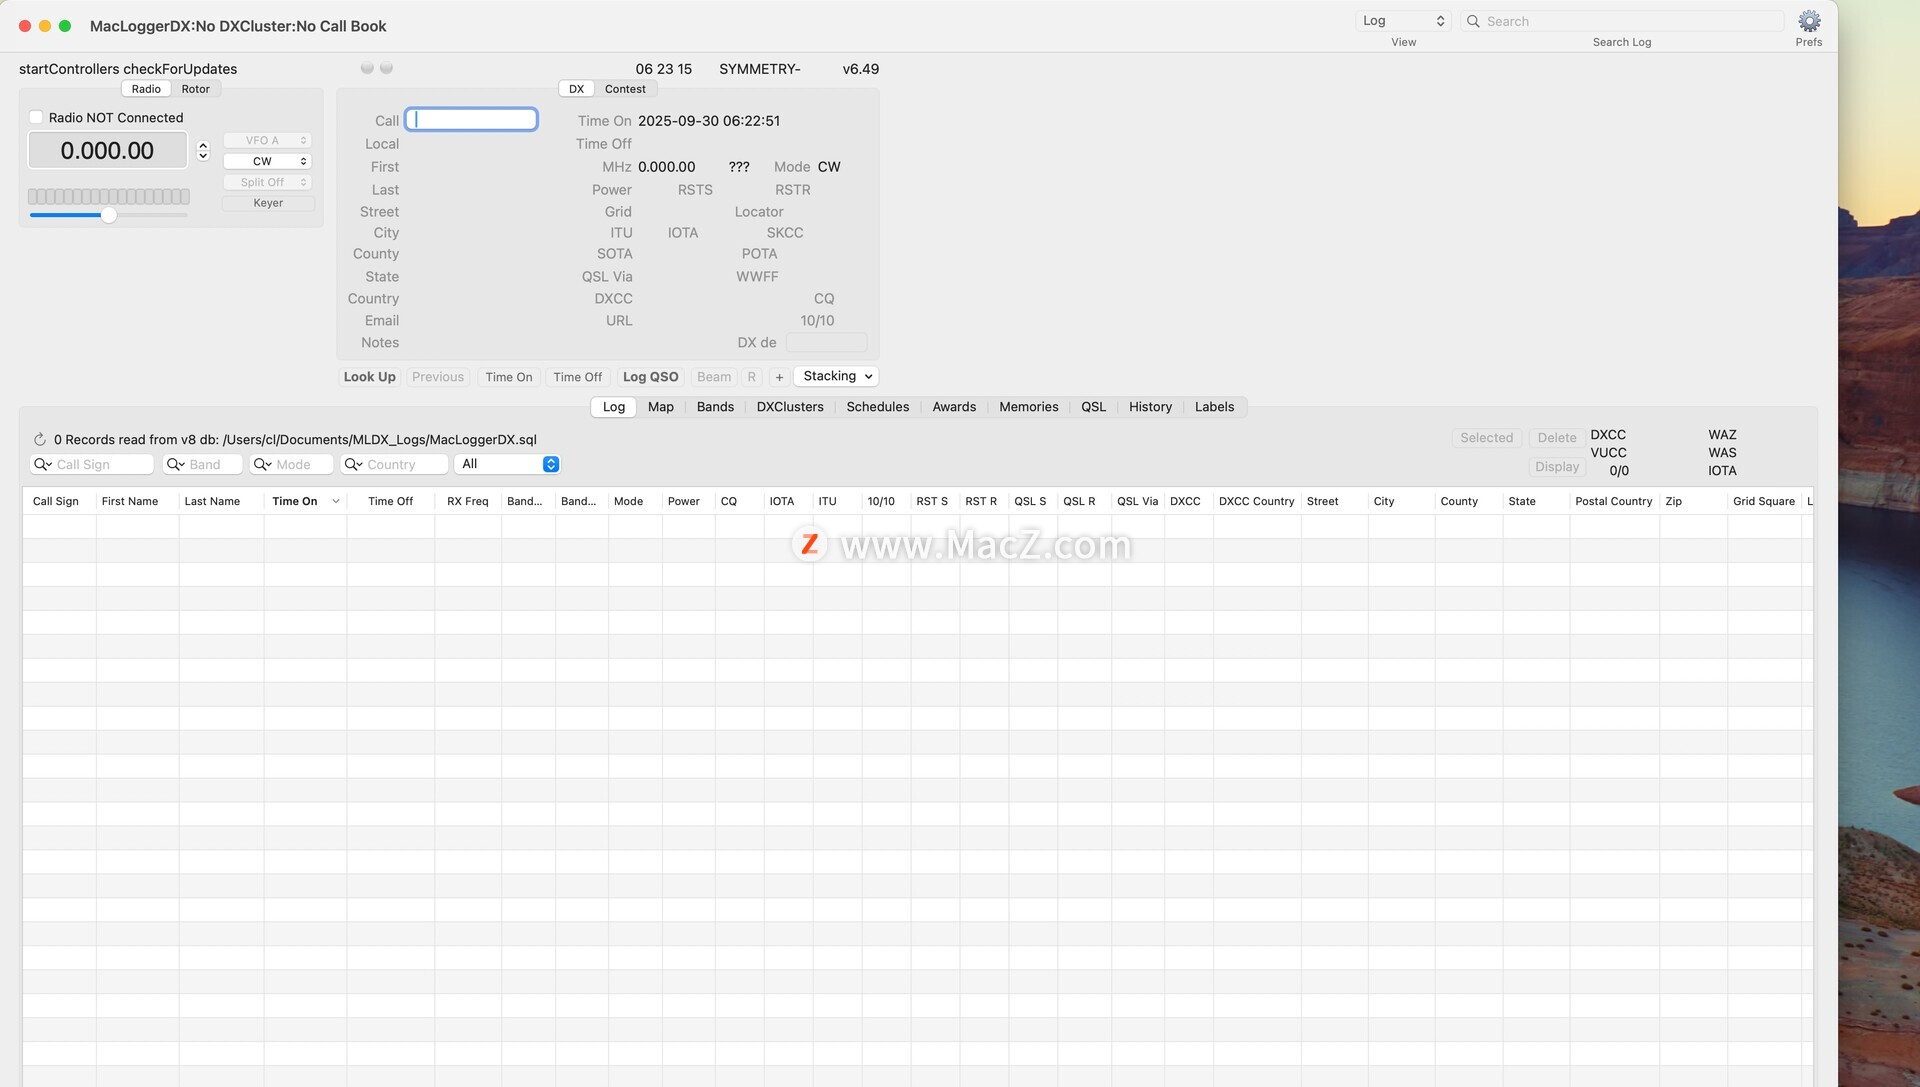Open the All filter popup menu

click(x=508, y=464)
